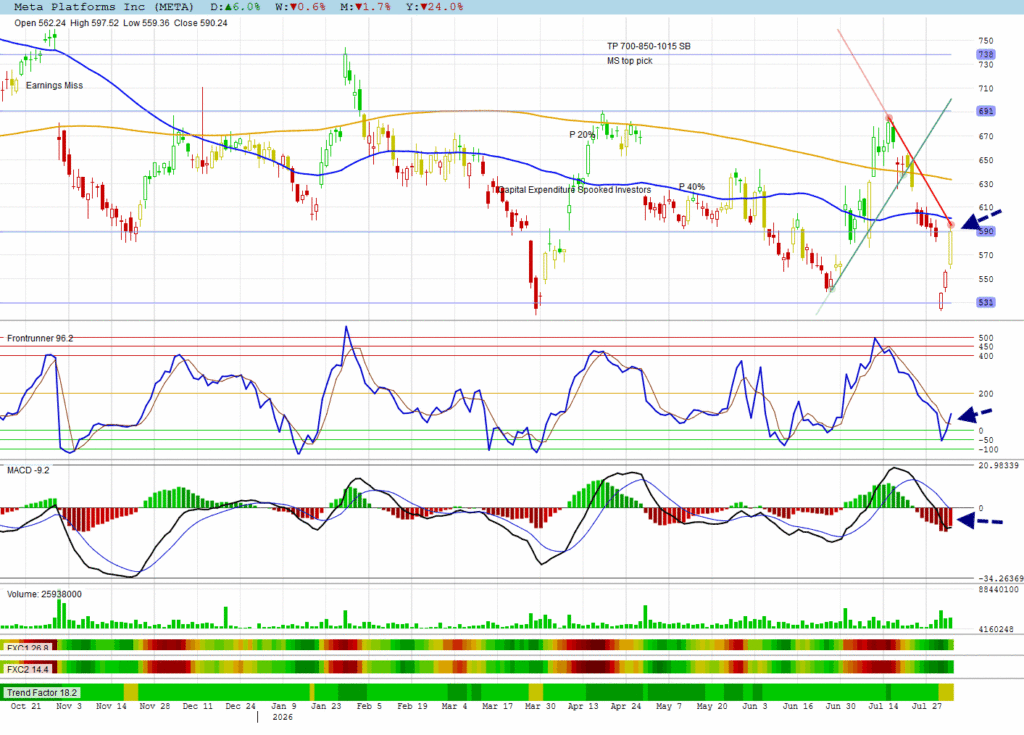Click the MS top pick note

point(630,61)
